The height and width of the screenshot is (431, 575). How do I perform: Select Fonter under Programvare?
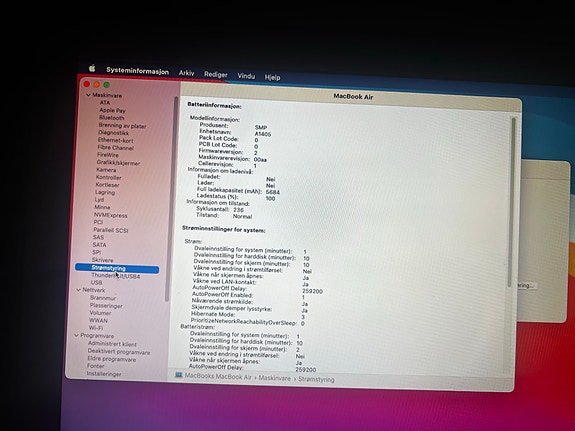point(95,366)
